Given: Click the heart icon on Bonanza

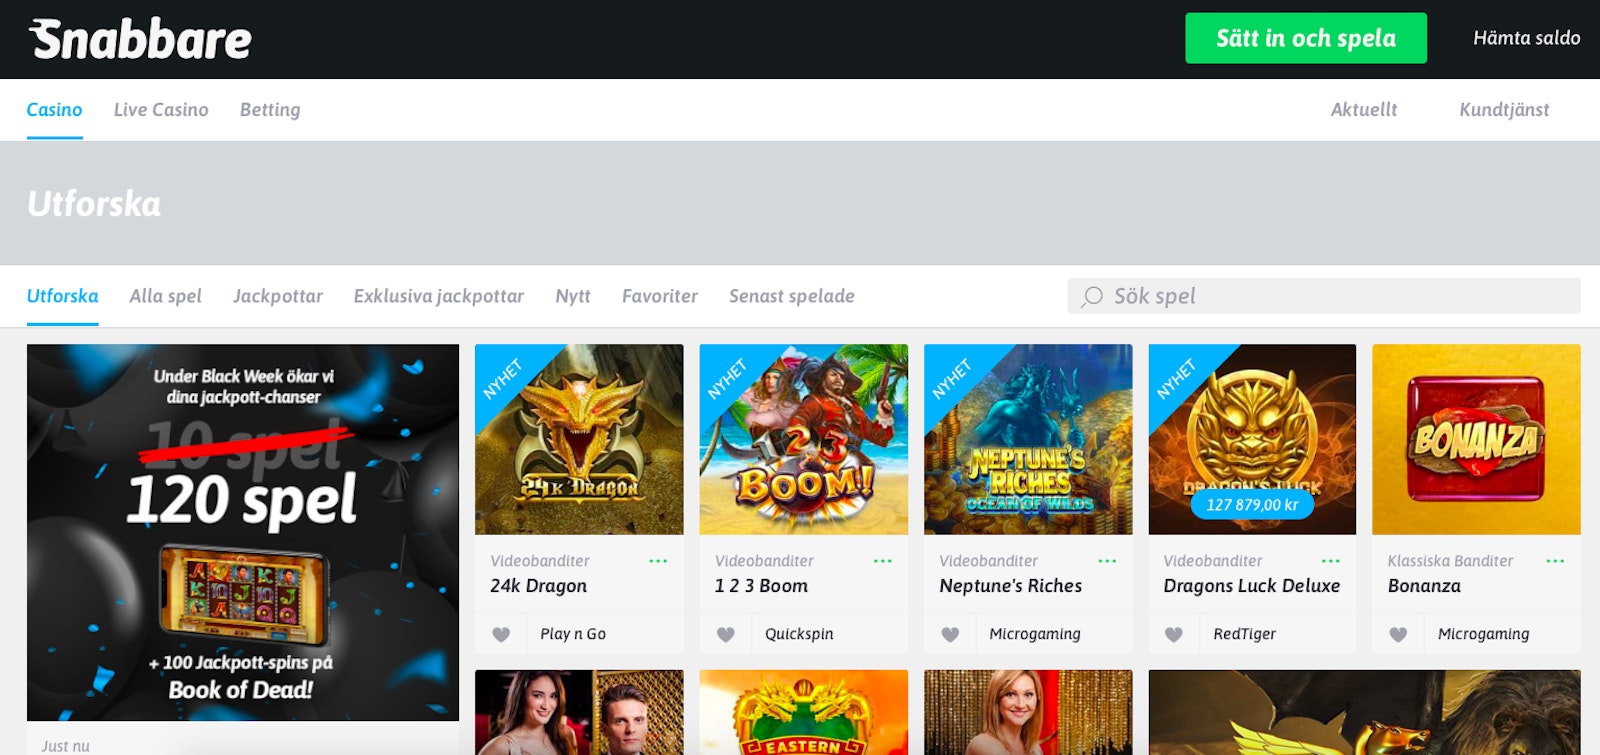Looking at the screenshot, I should click(x=1398, y=634).
